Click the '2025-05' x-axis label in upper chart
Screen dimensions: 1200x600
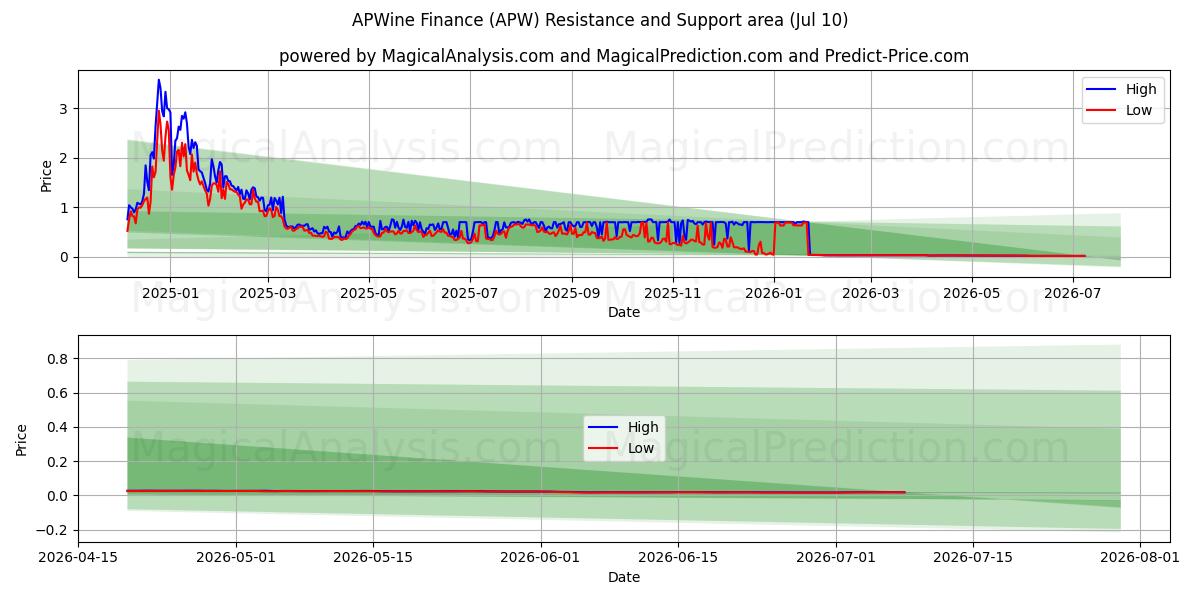pyautogui.click(x=369, y=294)
